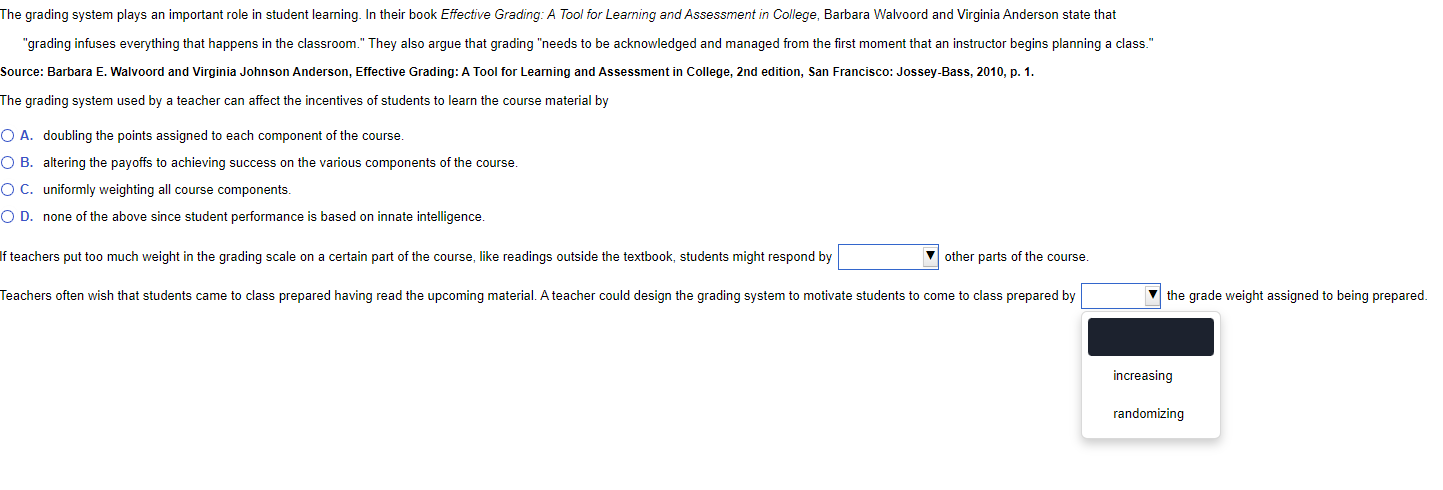Click the Source citation line for Walvoord and Anderson
This screenshot has width=1443, height=490.
pos(517,72)
